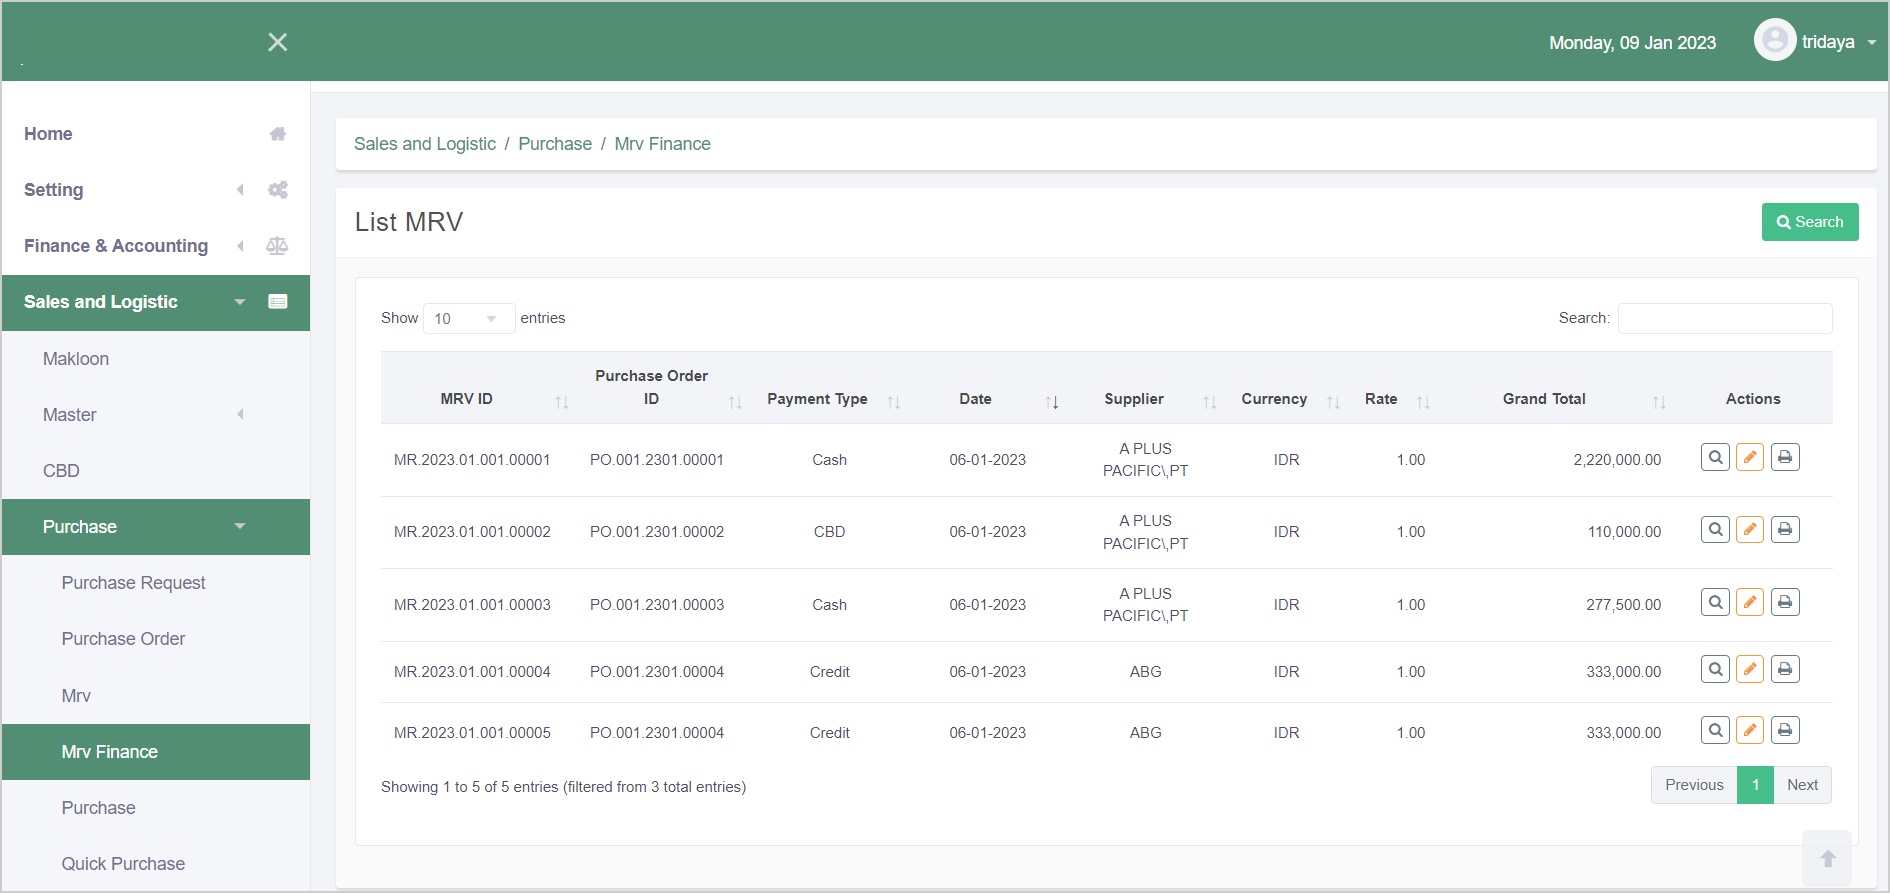This screenshot has height=893, width=1890.
Task: Edit MRV MR.2023.01.001.00002 using pencil icon
Action: click(1750, 530)
